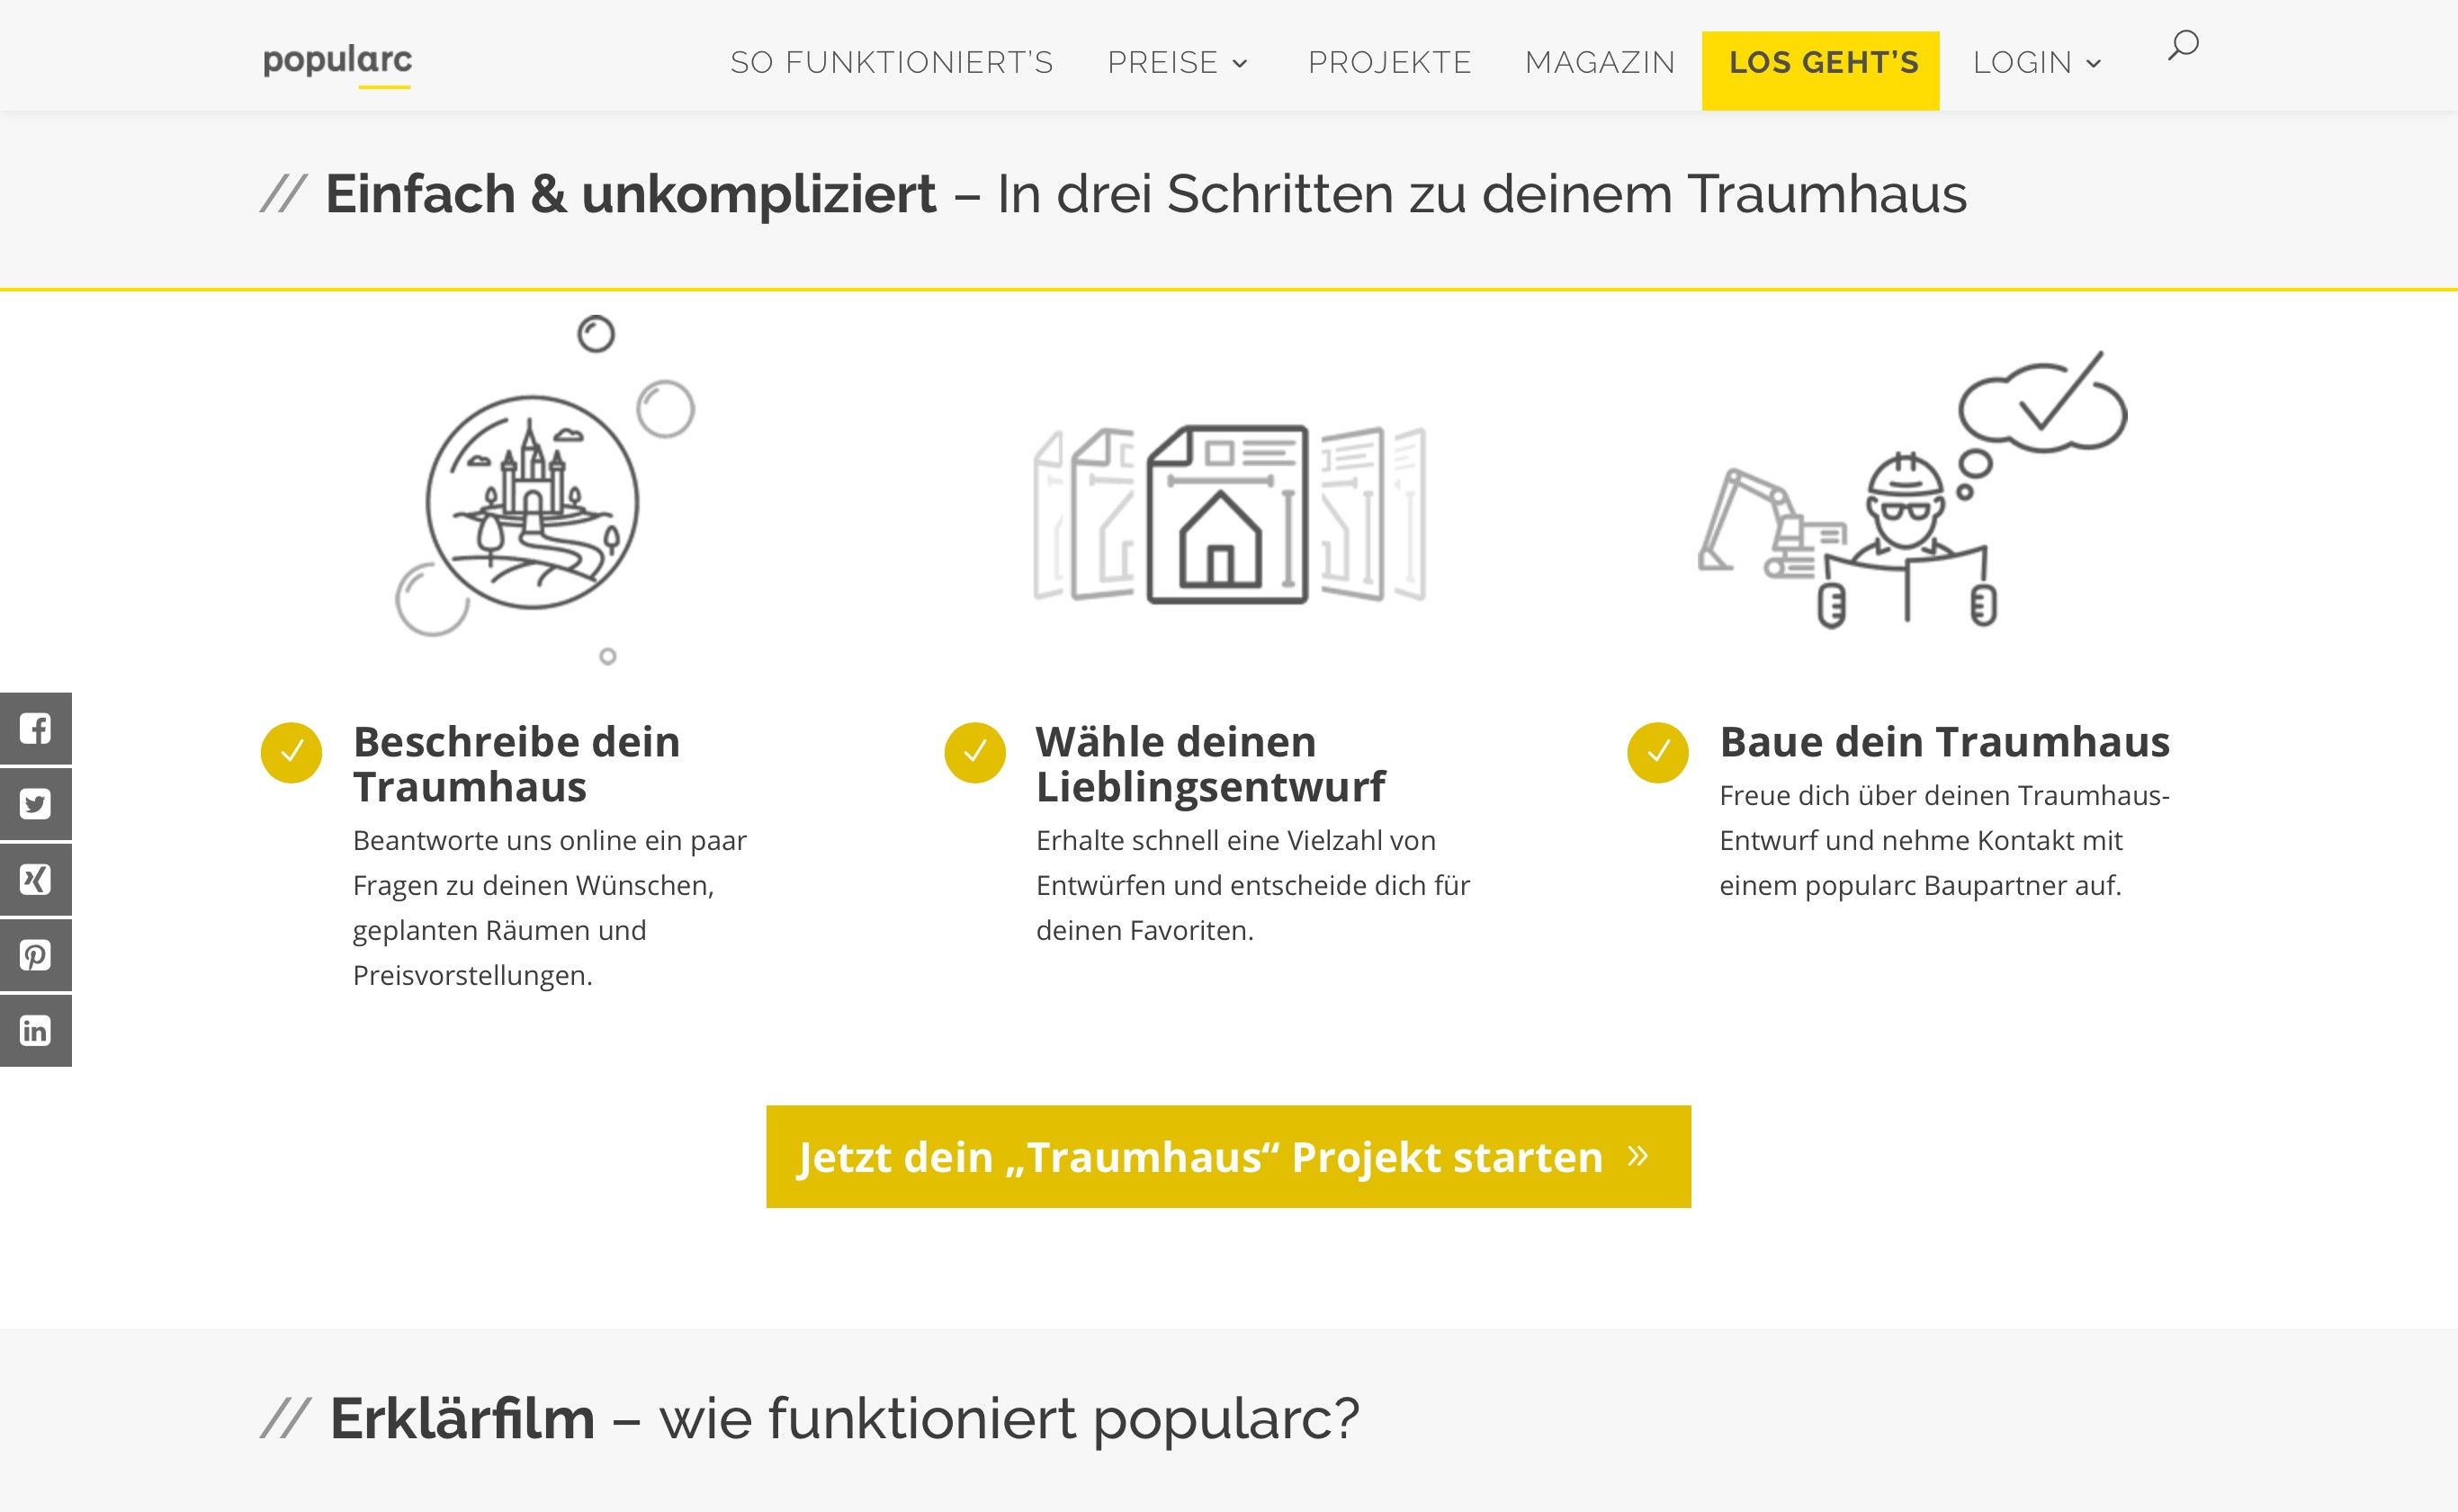Expand the PREISE dropdown menu
2458x1512 pixels.
1178,63
